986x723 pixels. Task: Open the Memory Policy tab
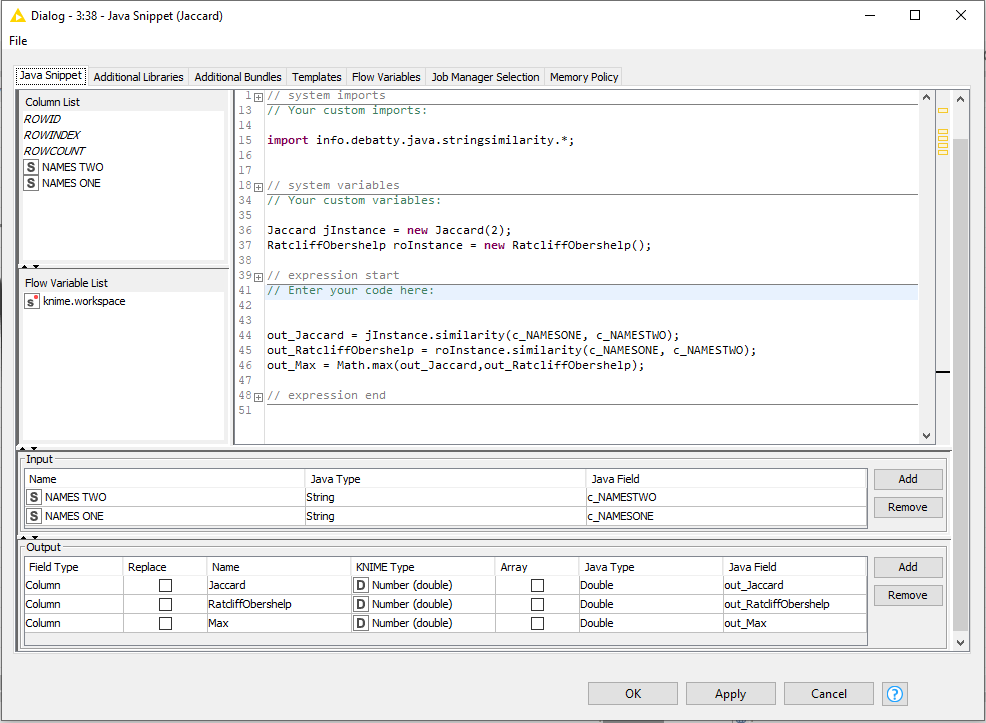[584, 77]
